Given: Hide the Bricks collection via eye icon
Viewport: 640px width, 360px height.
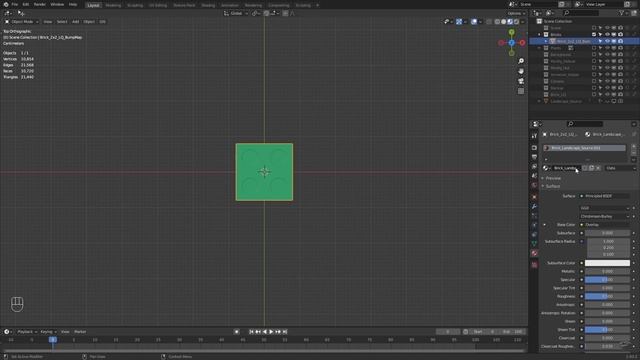Looking at the screenshot, I should (607, 35).
